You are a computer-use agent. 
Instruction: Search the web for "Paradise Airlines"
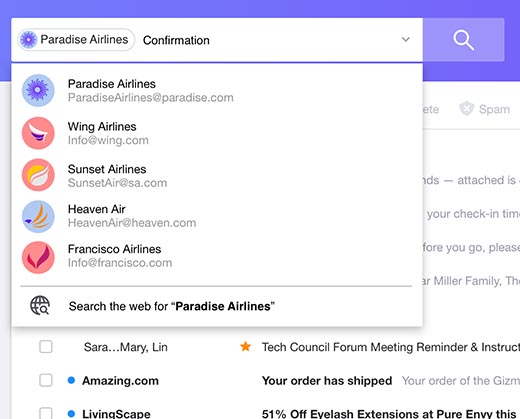[x=217, y=306]
